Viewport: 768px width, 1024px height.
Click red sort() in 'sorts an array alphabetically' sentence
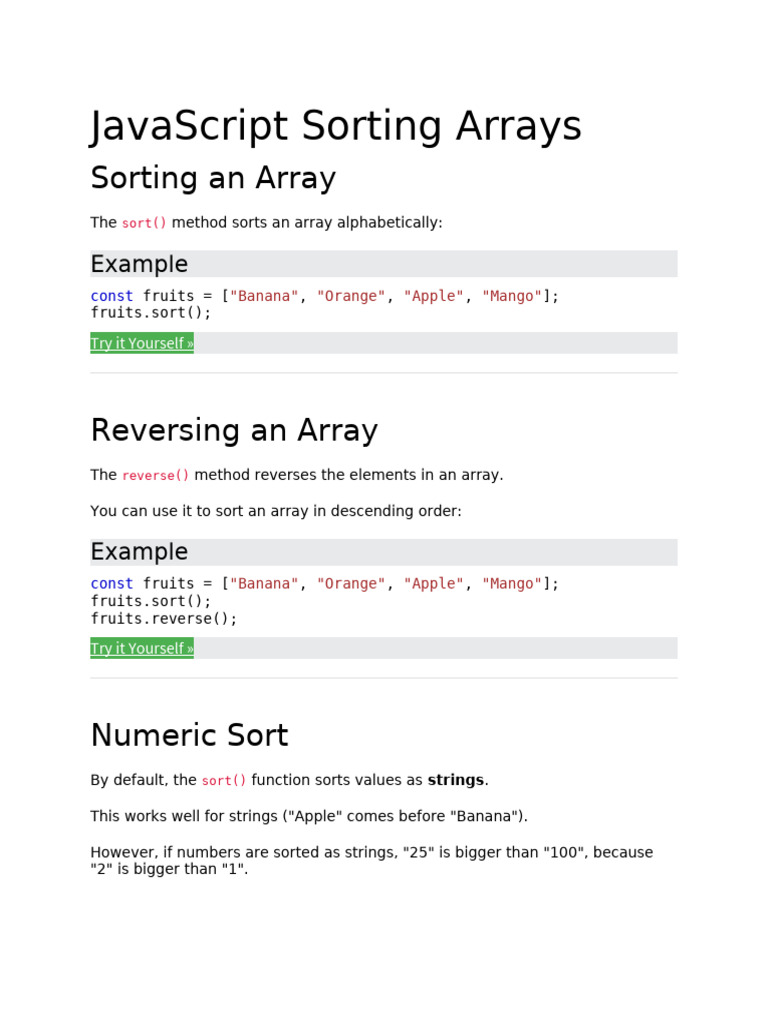tap(144, 223)
